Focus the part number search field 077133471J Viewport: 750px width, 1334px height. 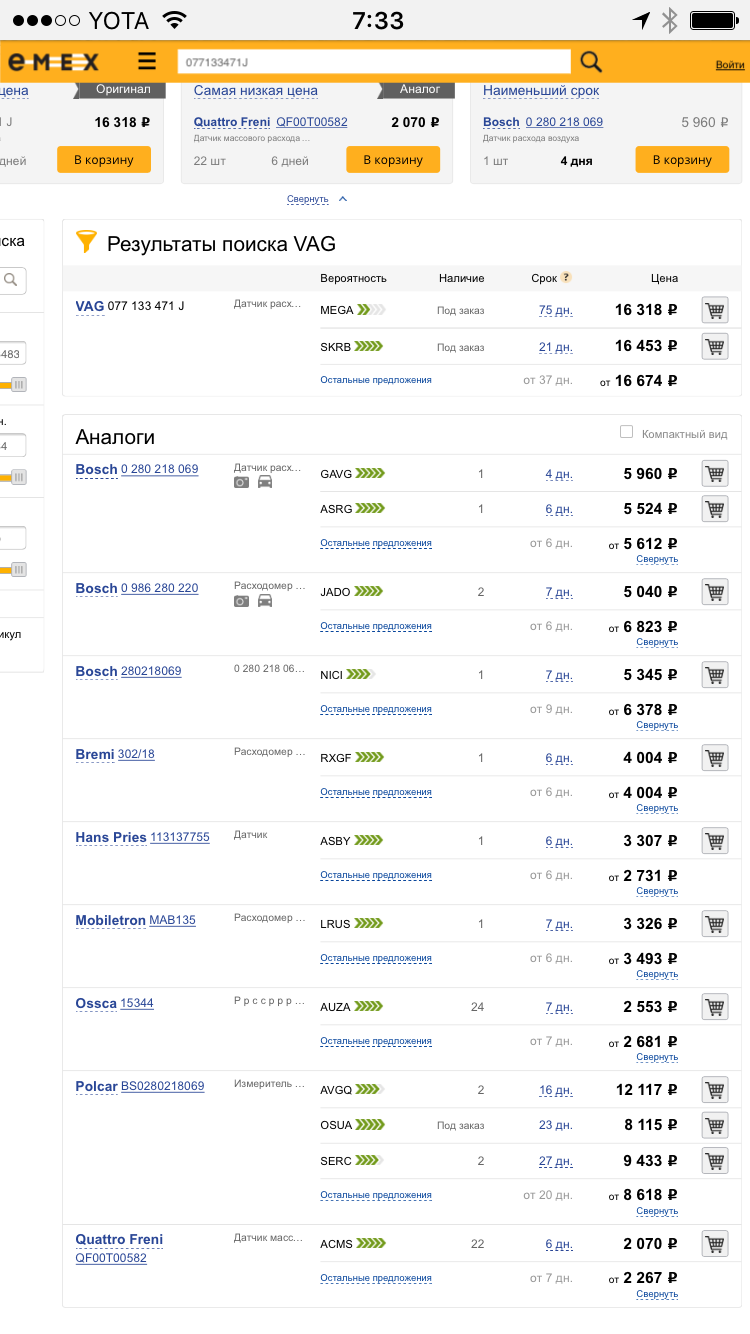coord(374,62)
